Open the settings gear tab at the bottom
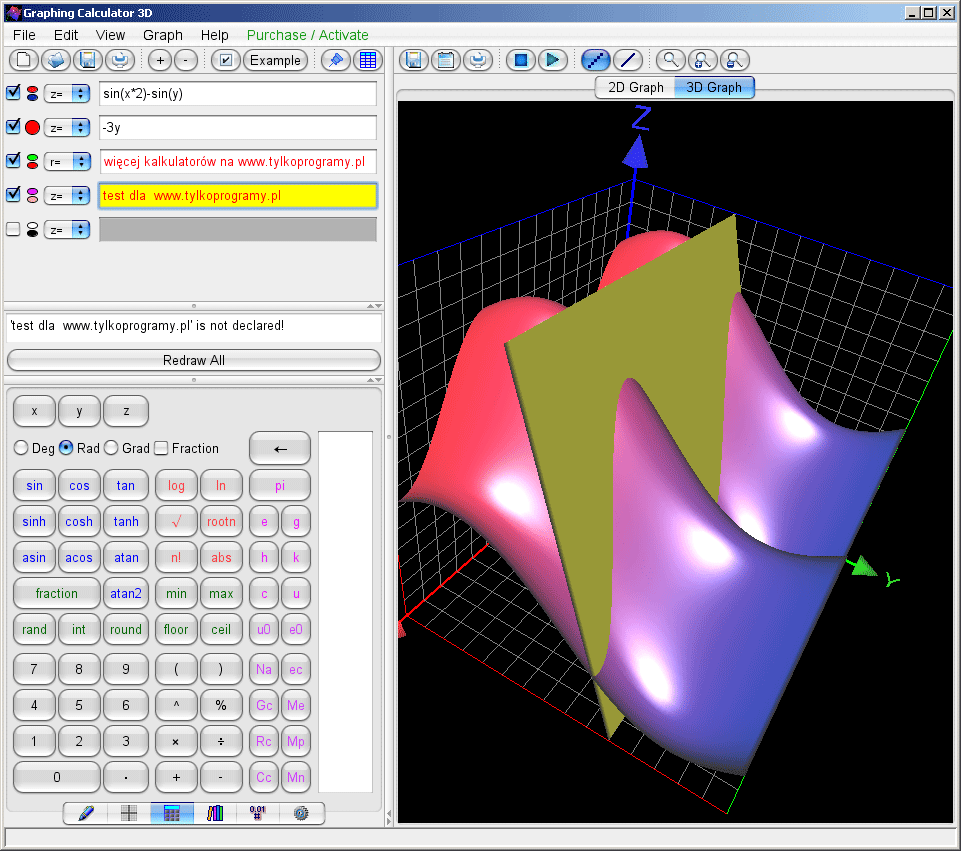The width and height of the screenshot is (961, 851). tap(301, 813)
